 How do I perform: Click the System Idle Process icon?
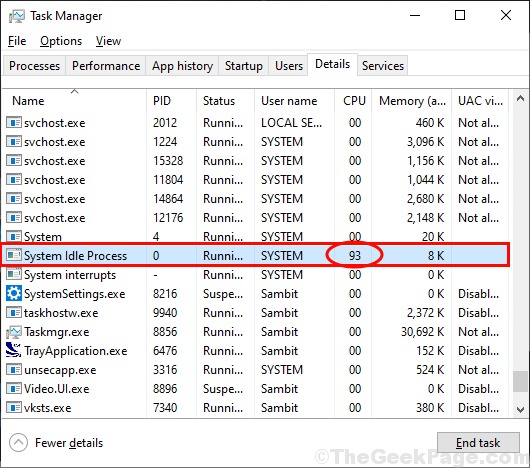pyautogui.click(x=14, y=255)
